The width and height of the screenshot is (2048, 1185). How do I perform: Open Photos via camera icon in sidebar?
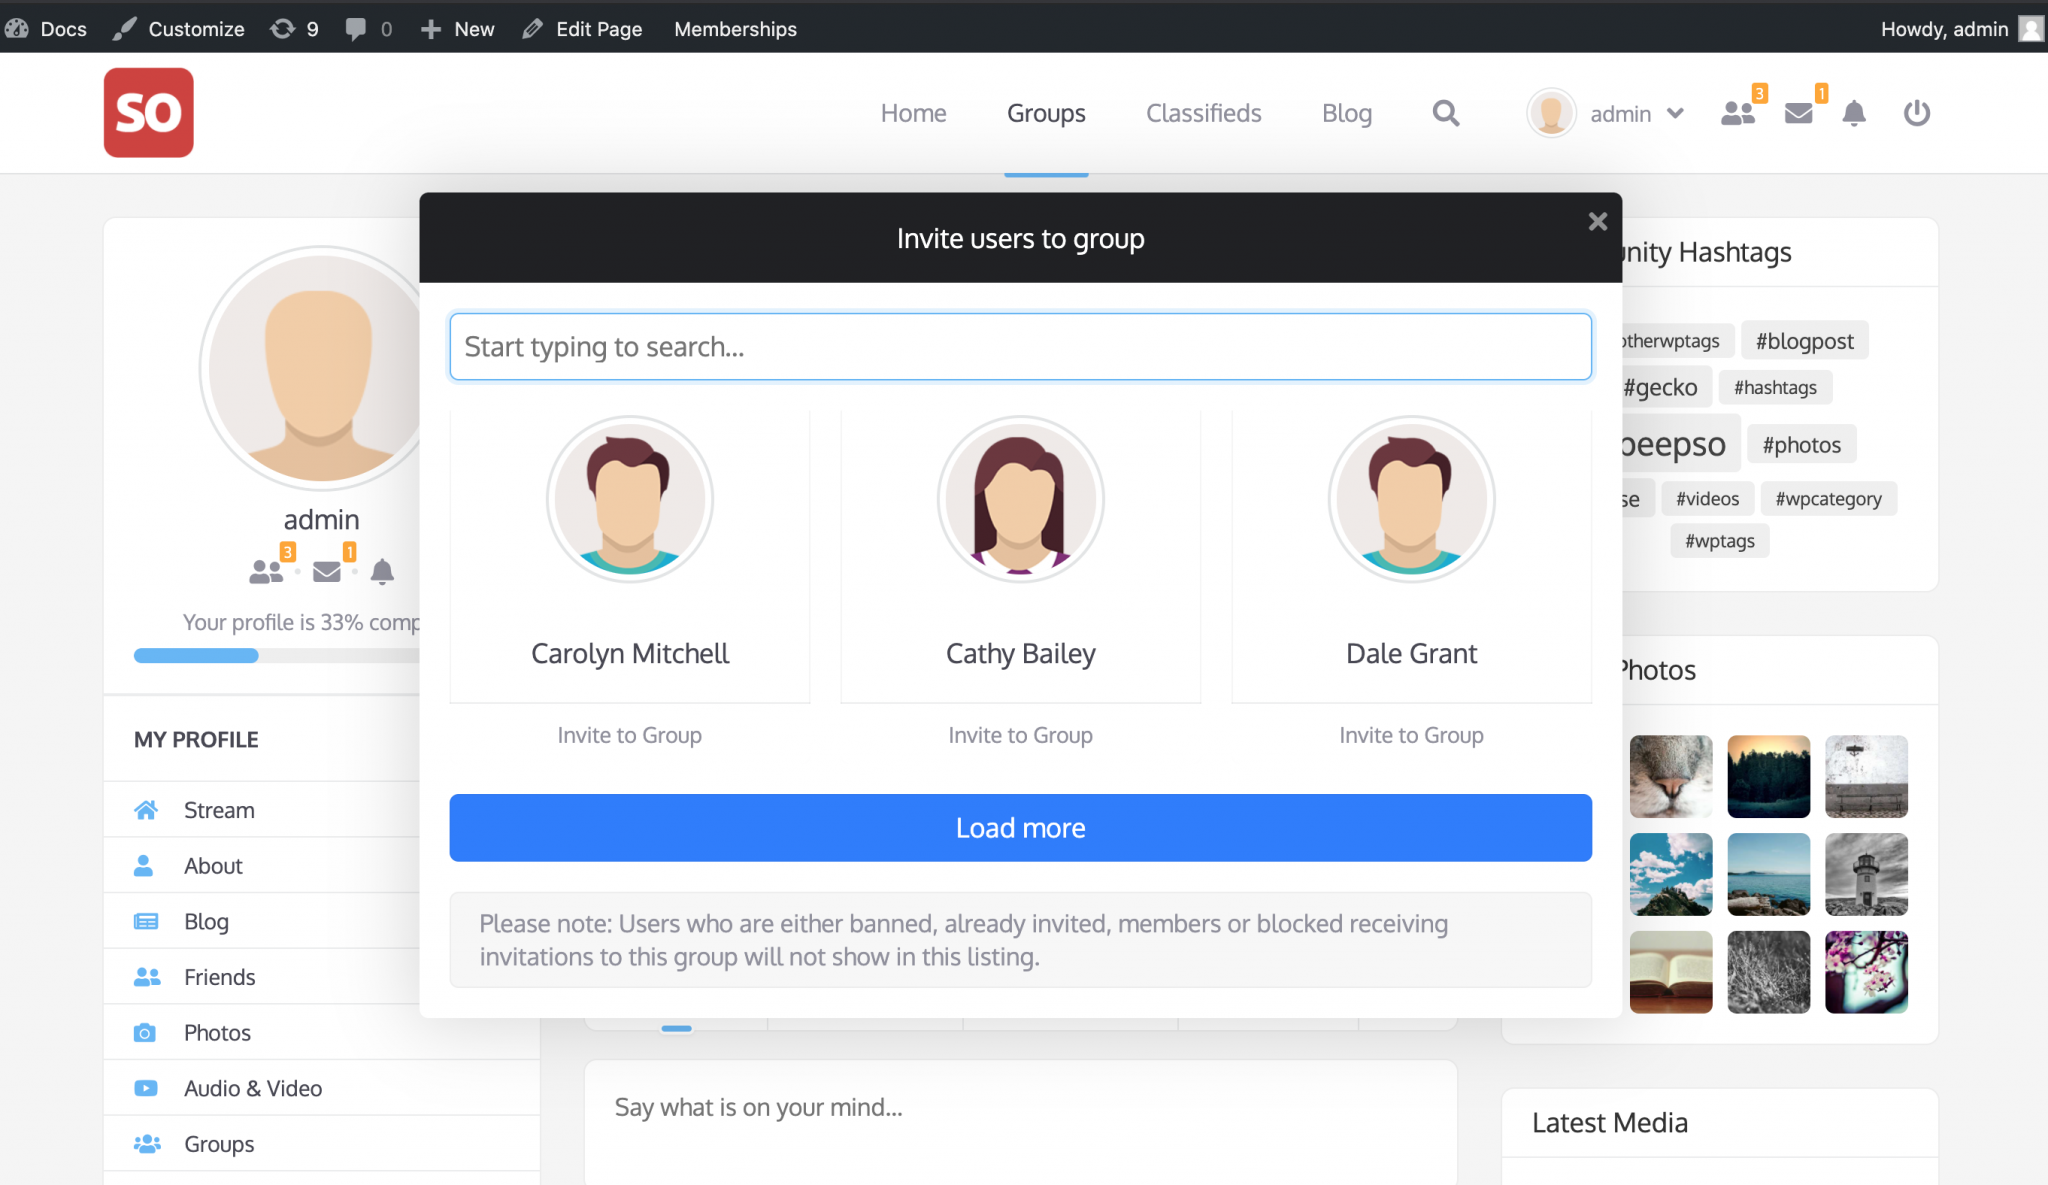[x=146, y=1032]
